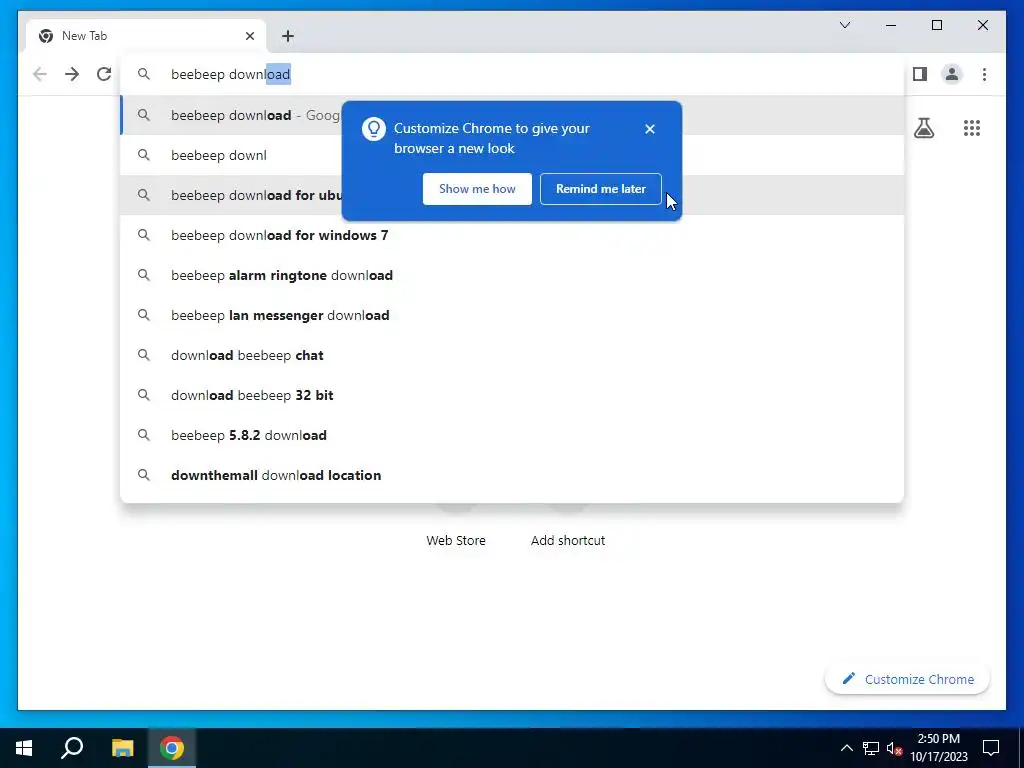Select suggestion 'download beebeep chat'

tap(512, 355)
